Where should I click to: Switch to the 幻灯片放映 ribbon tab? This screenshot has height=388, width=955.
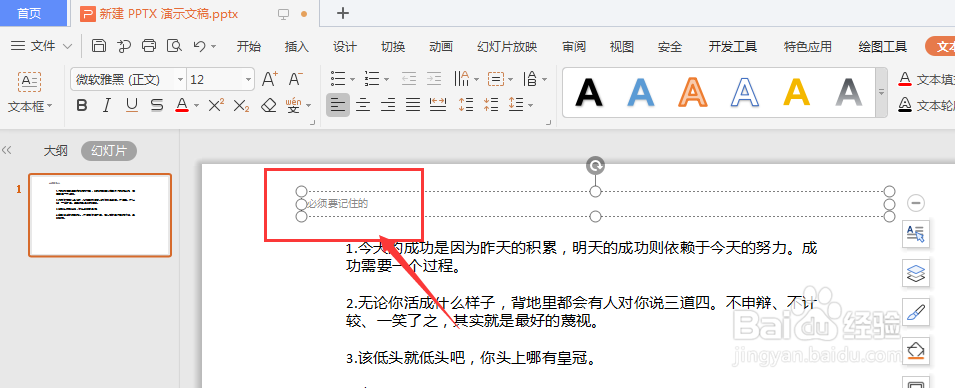507,47
